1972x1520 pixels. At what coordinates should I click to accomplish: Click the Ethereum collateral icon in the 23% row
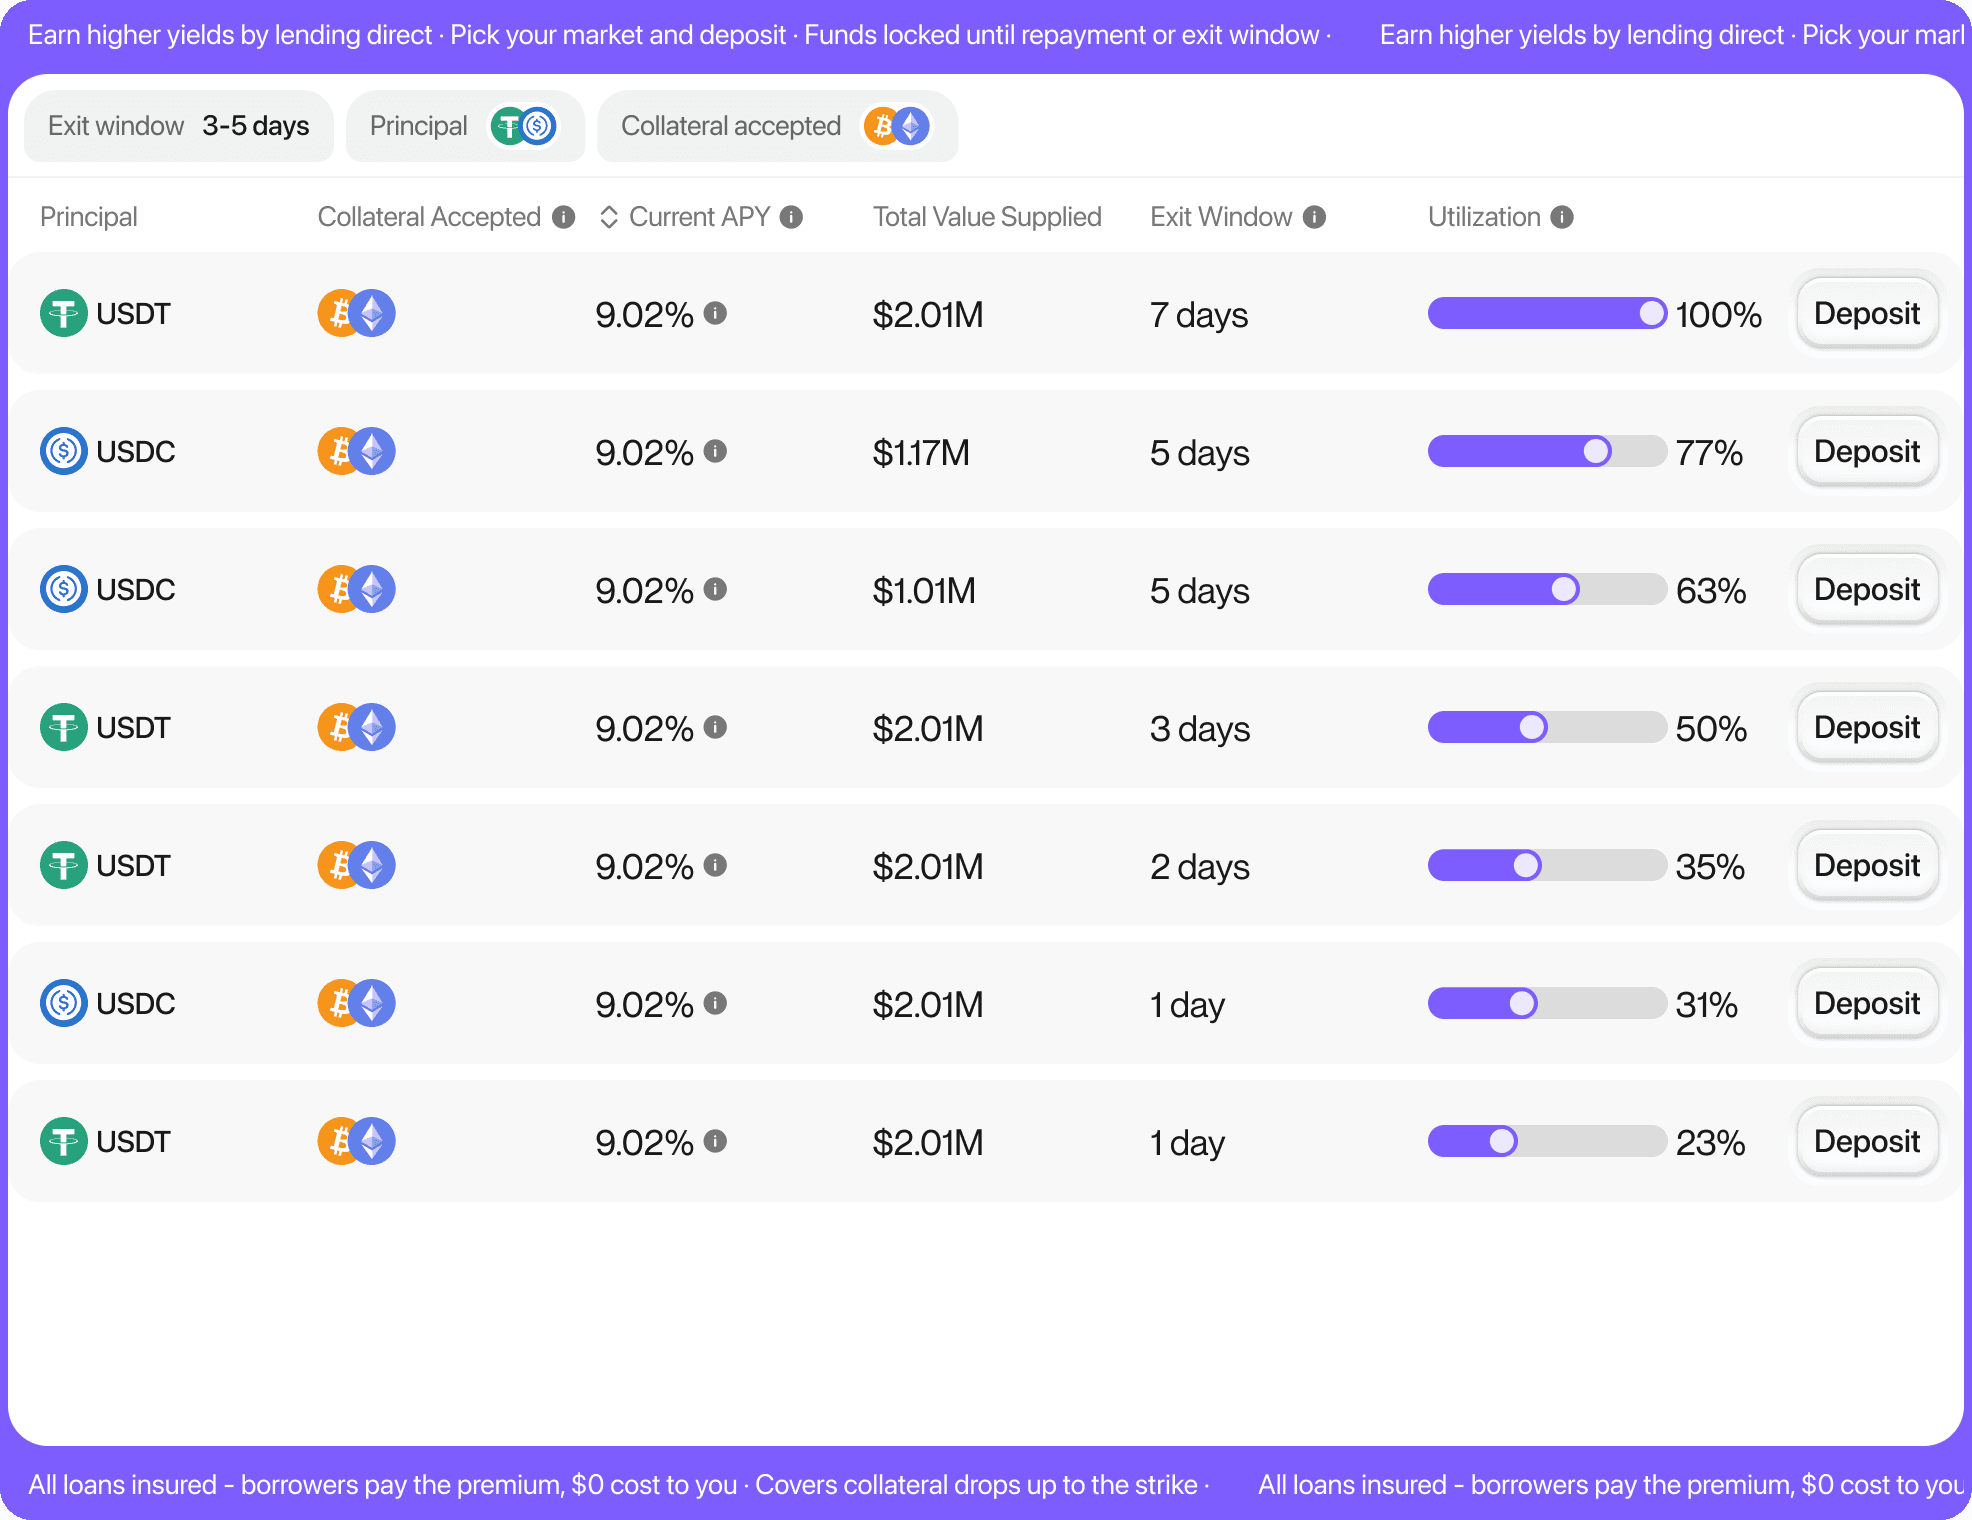(373, 1141)
